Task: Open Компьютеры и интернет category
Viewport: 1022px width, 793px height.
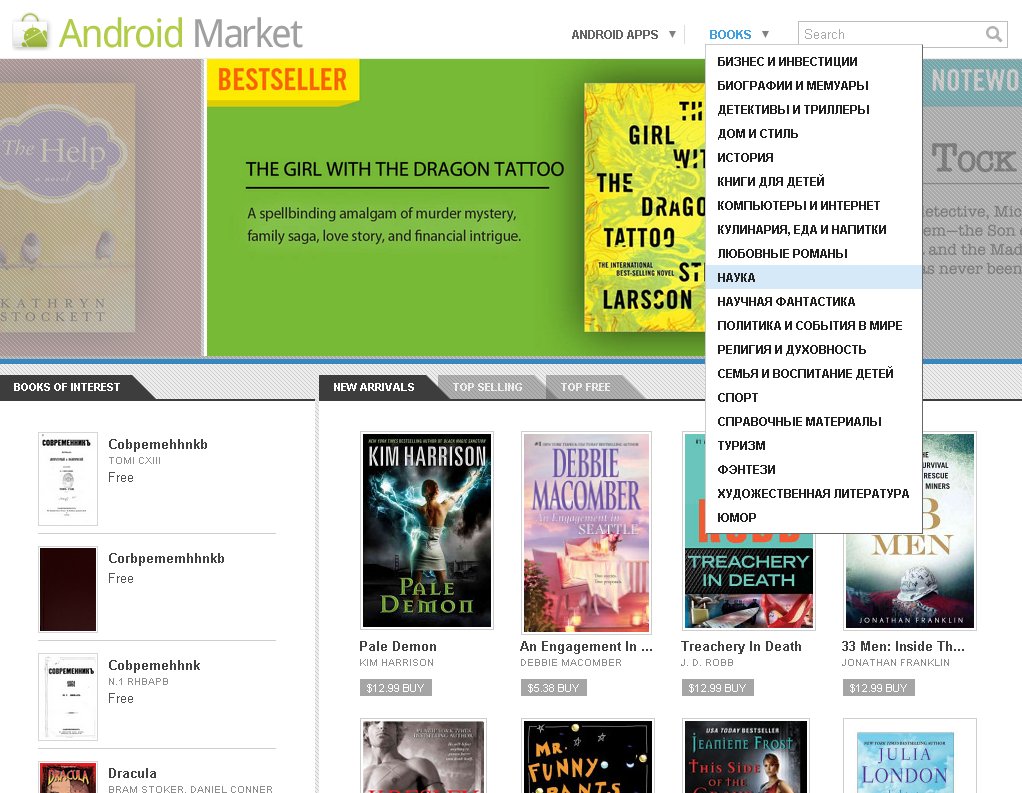Action: (x=813, y=205)
